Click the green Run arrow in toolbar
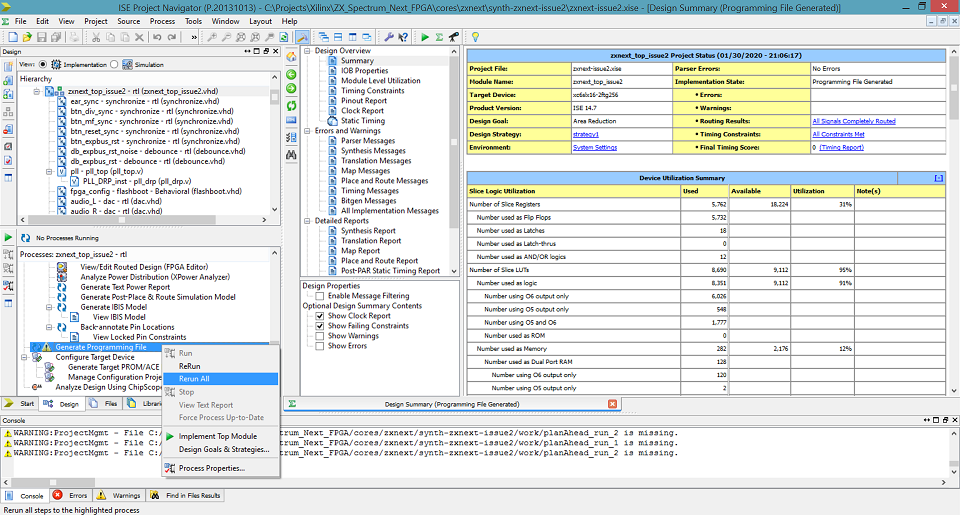 [x=425, y=37]
